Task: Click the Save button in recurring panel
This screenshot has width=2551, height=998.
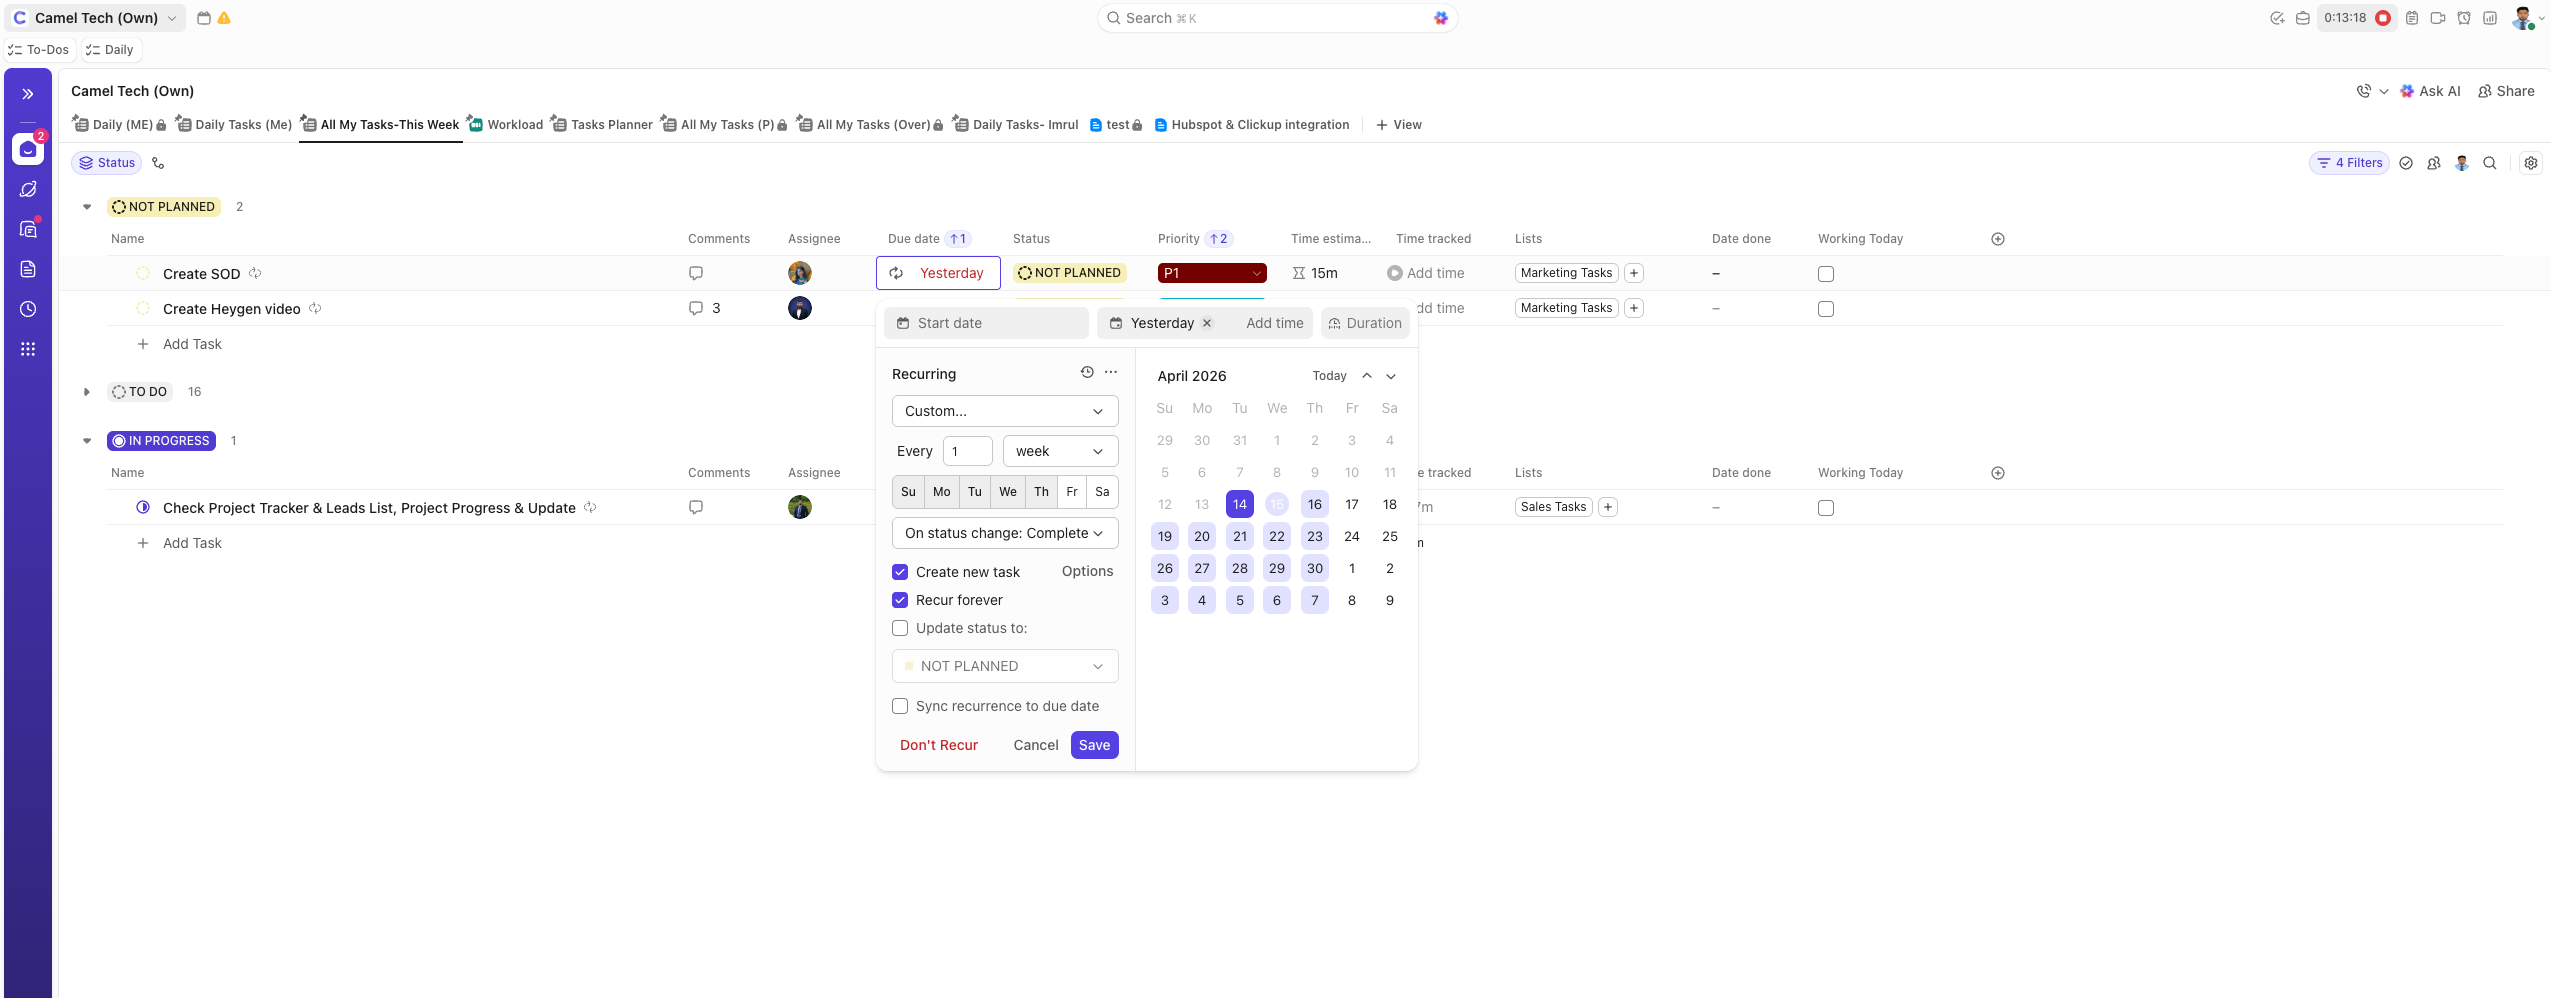Action: [x=1094, y=745]
